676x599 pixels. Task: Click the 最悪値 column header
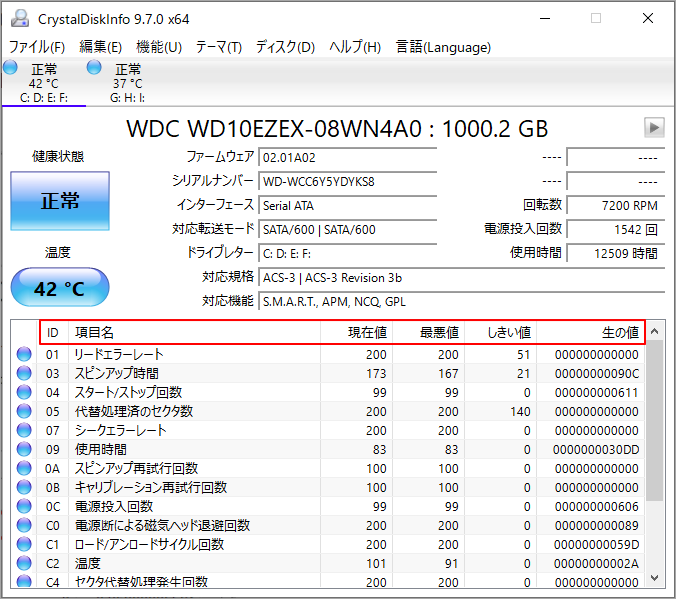pyautogui.click(x=429, y=332)
